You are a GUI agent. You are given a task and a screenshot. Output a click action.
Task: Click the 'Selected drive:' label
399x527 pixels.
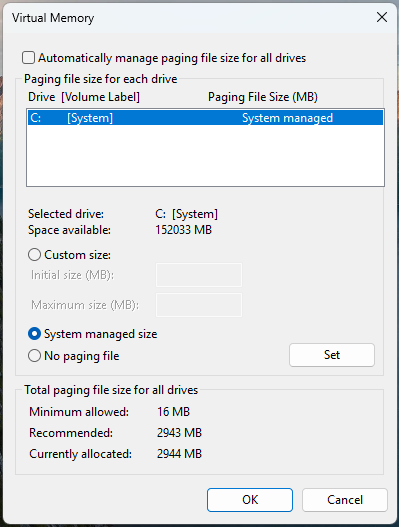(x=66, y=214)
